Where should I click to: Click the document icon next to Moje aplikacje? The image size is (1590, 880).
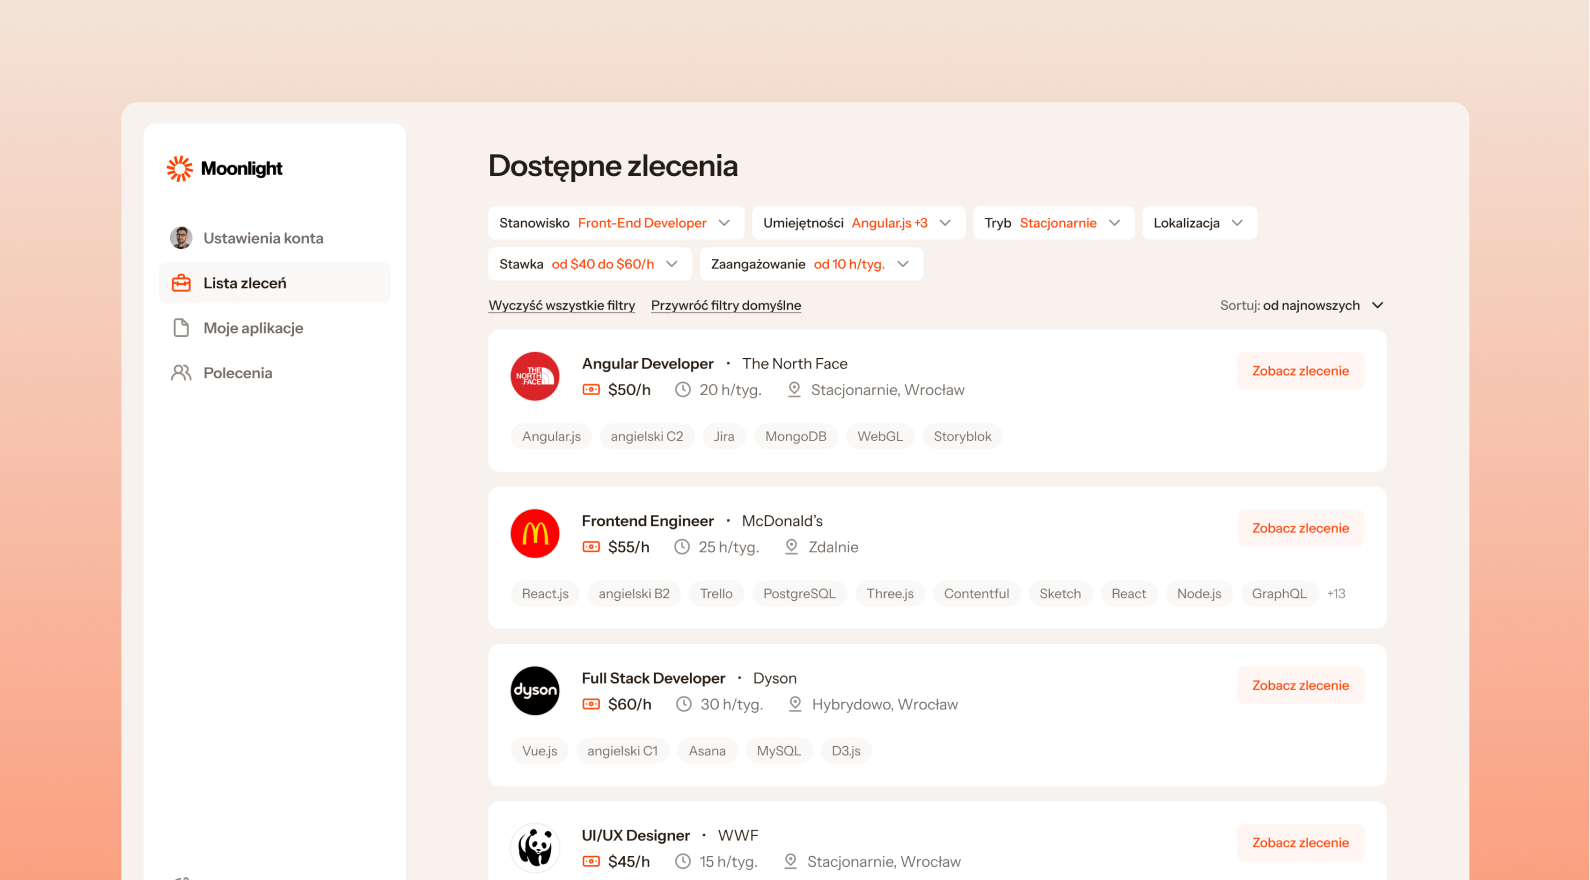tap(181, 328)
